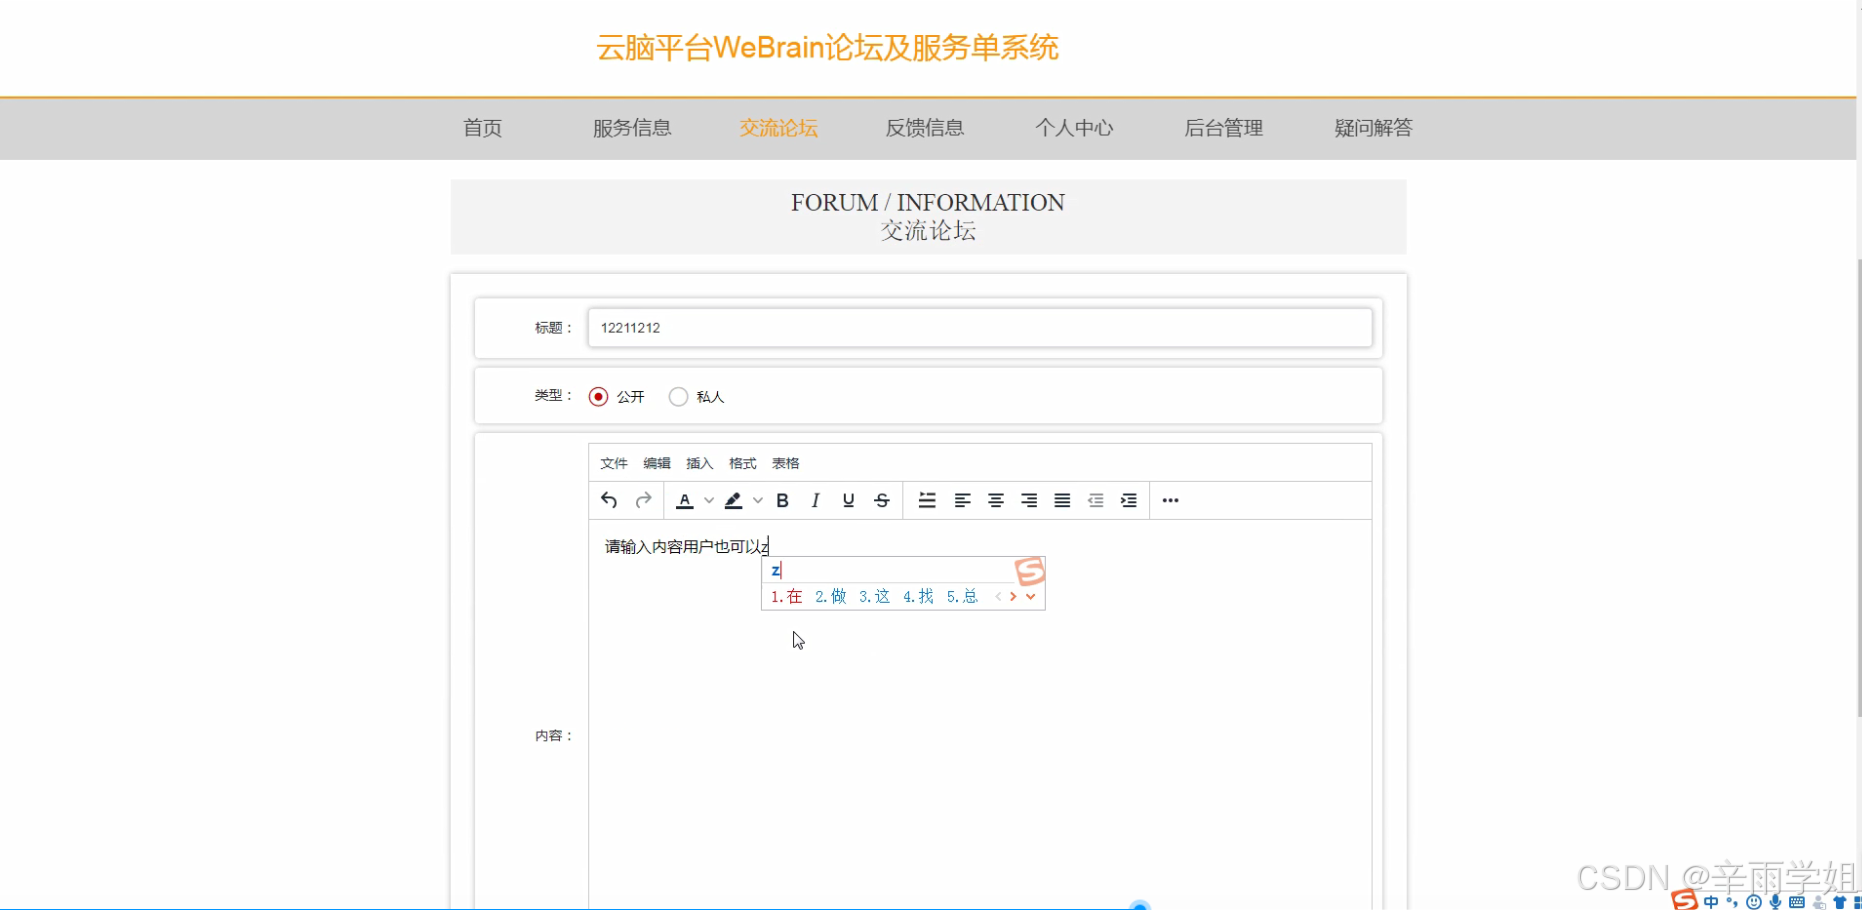The width and height of the screenshot is (1862, 910).
Task: Open the 编辑 editor menu
Action: pyautogui.click(x=656, y=463)
